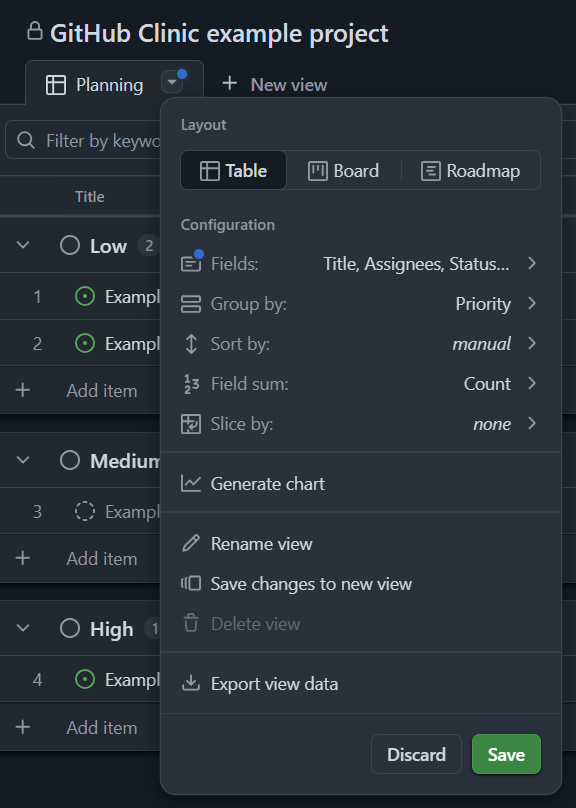Click the private lock icon beside project title
This screenshot has width=576, height=808.
click(35, 31)
